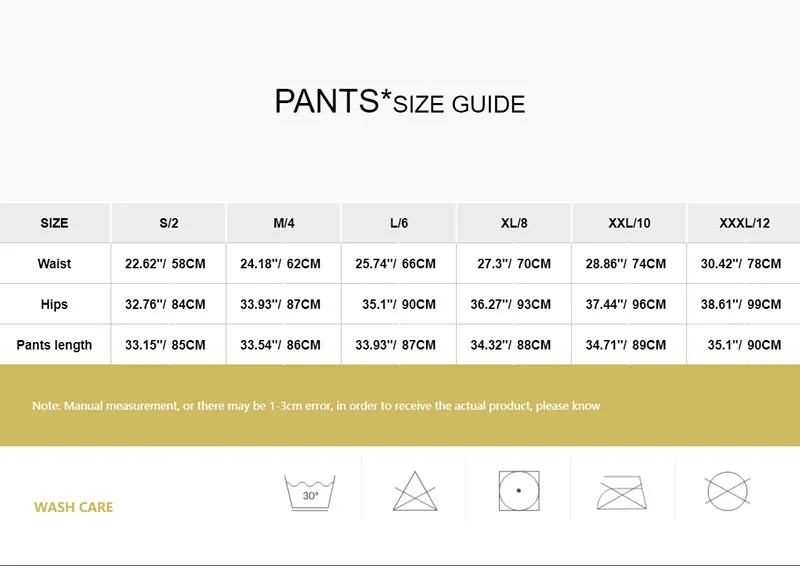Select the XL/8 size column header
800x566 pixels.
click(514, 223)
